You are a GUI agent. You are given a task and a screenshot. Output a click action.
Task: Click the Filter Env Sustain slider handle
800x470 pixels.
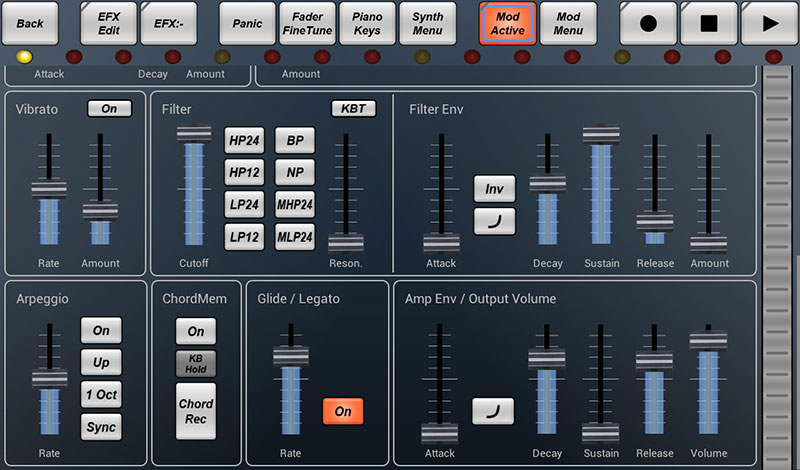click(601, 135)
